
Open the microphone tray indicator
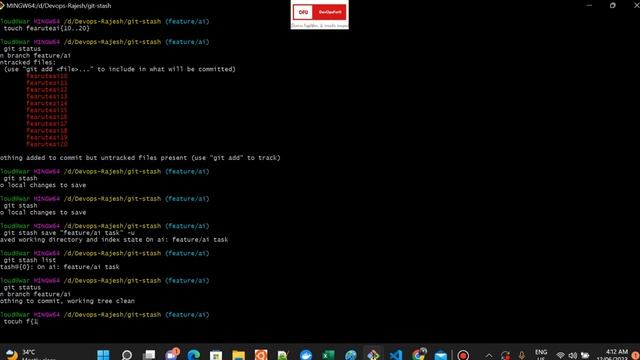pyautogui.click(x=522, y=356)
